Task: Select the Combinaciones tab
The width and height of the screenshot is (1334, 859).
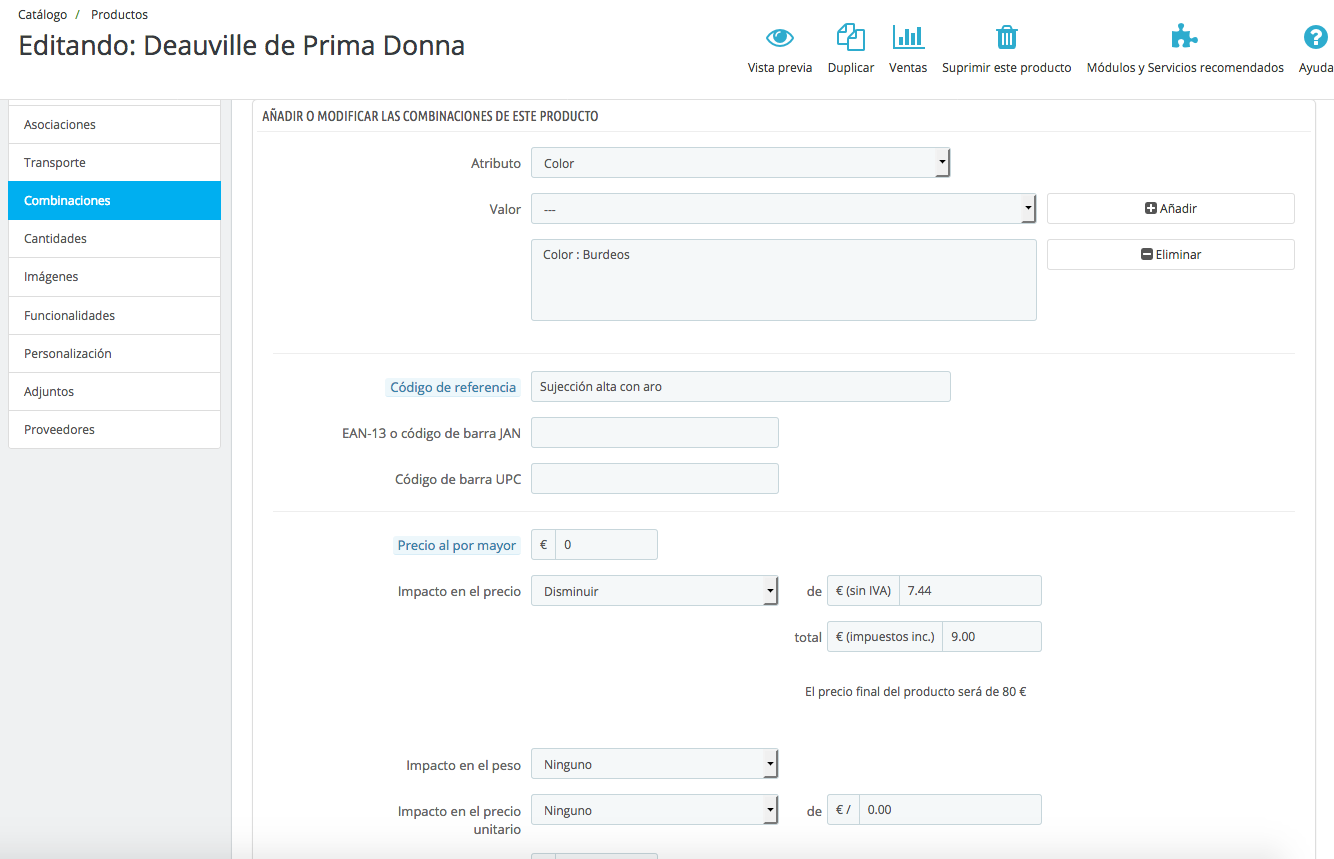Action: tap(114, 201)
